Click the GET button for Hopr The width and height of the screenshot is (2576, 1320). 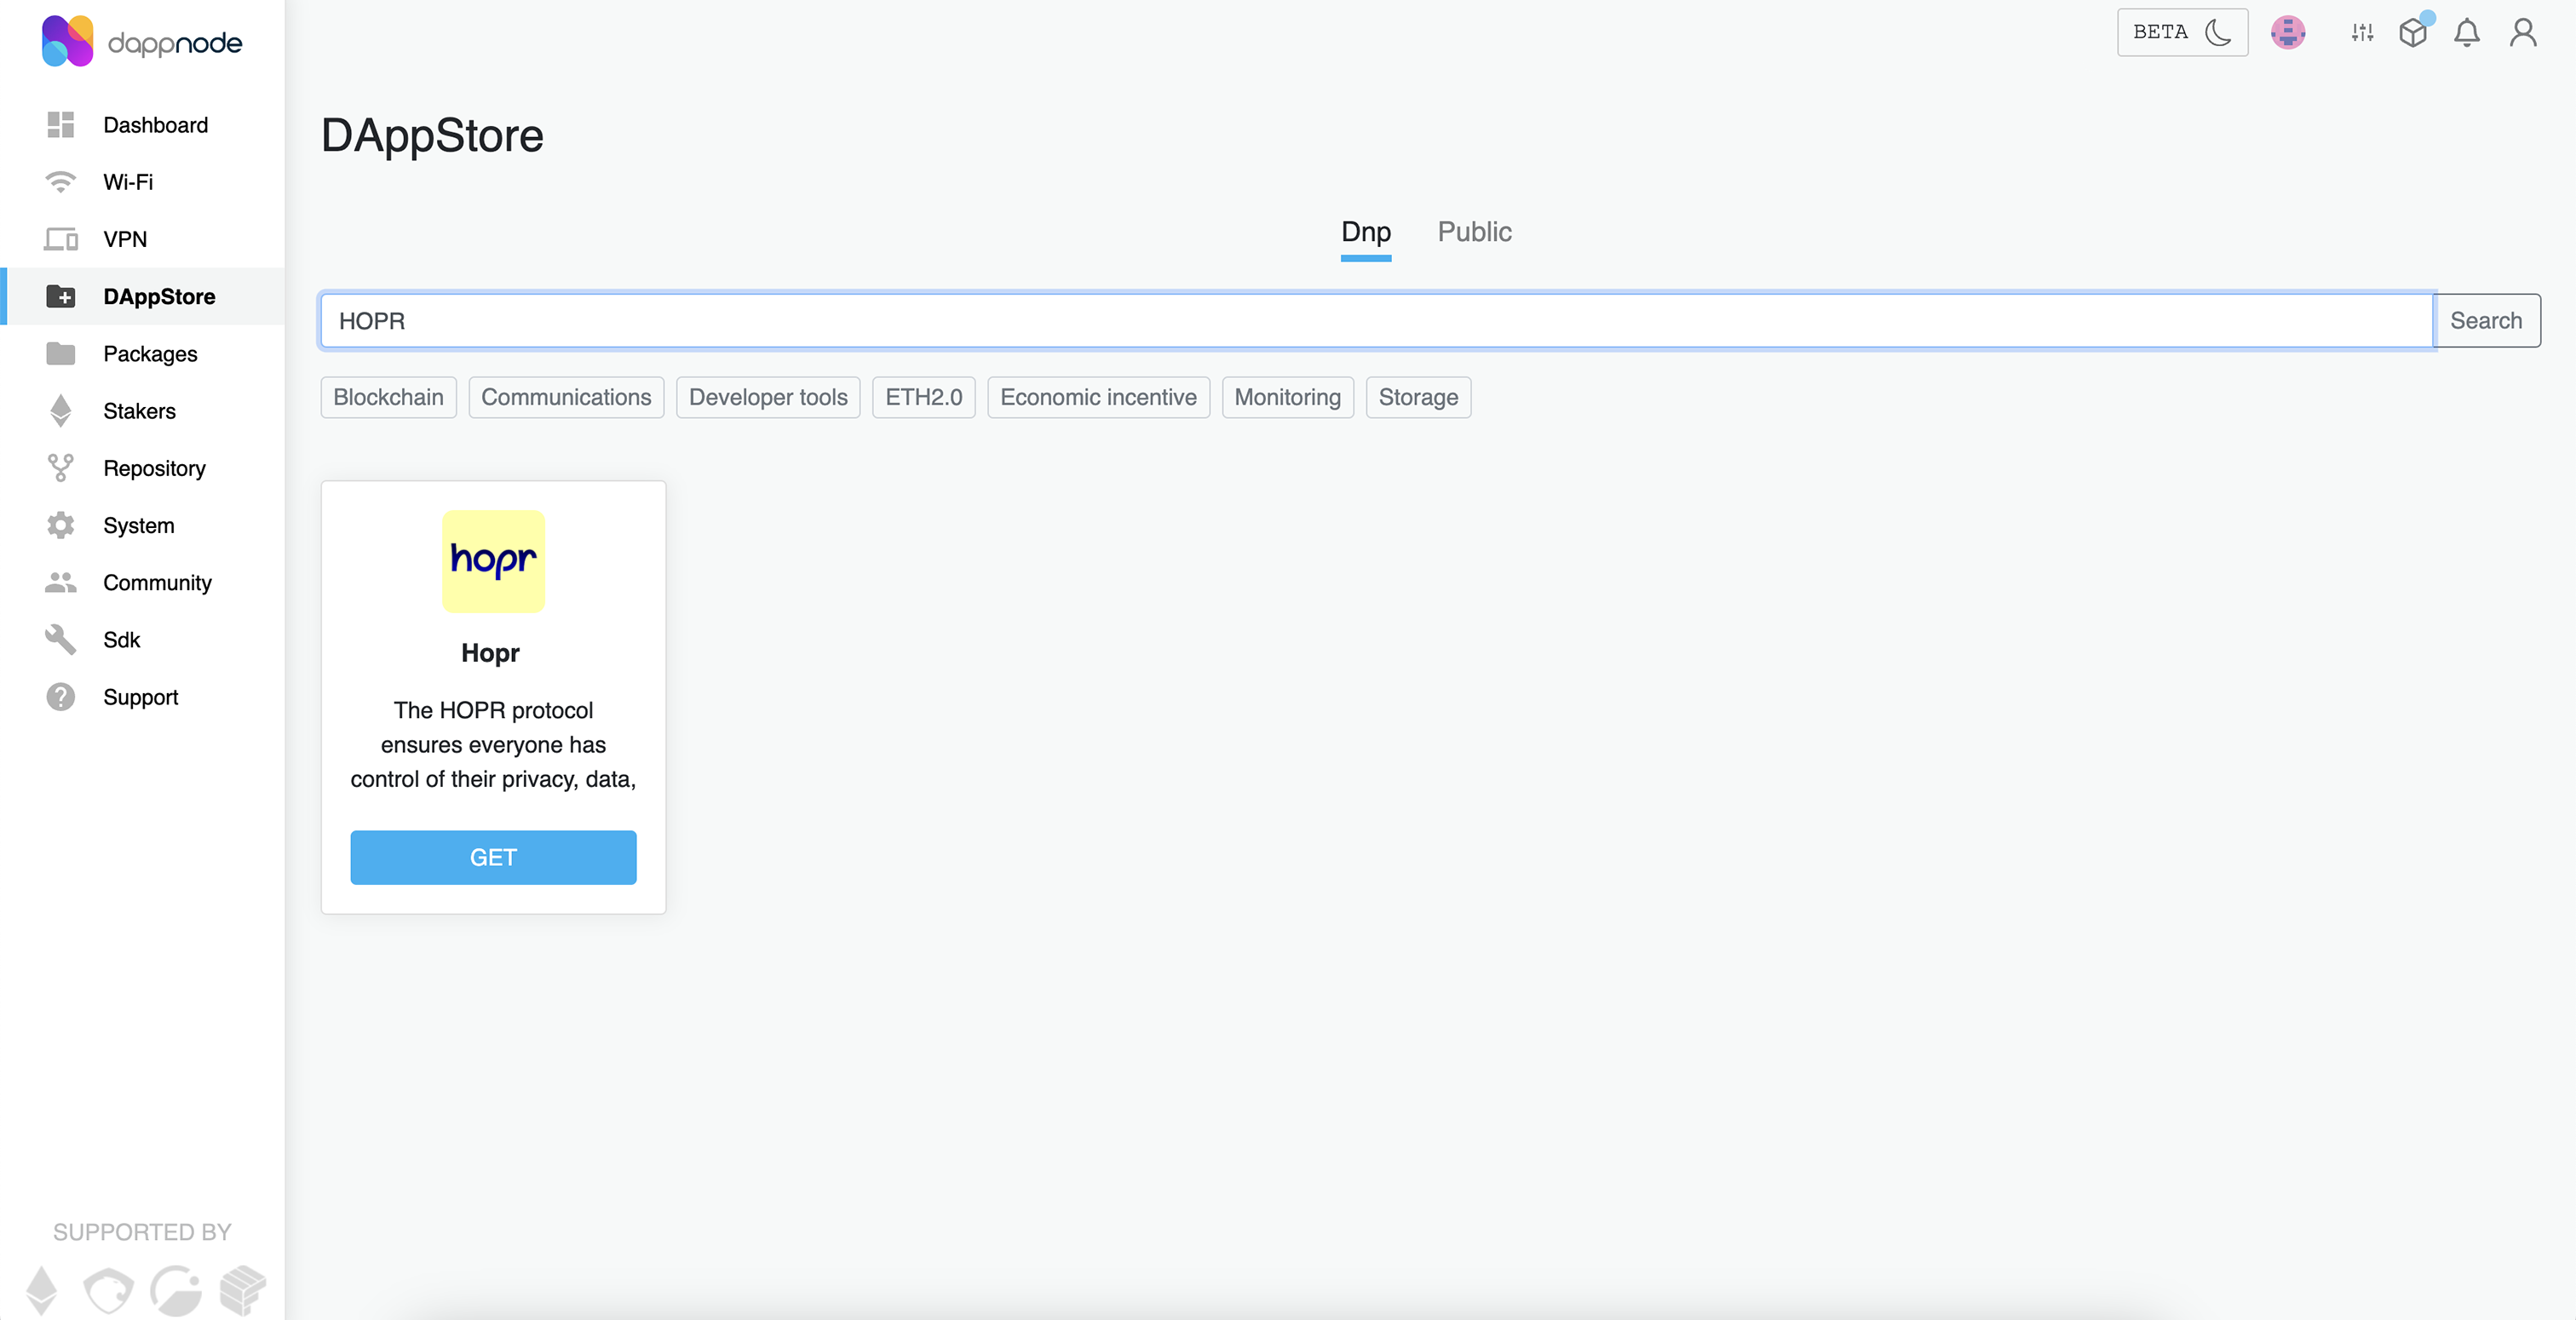click(493, 857)
